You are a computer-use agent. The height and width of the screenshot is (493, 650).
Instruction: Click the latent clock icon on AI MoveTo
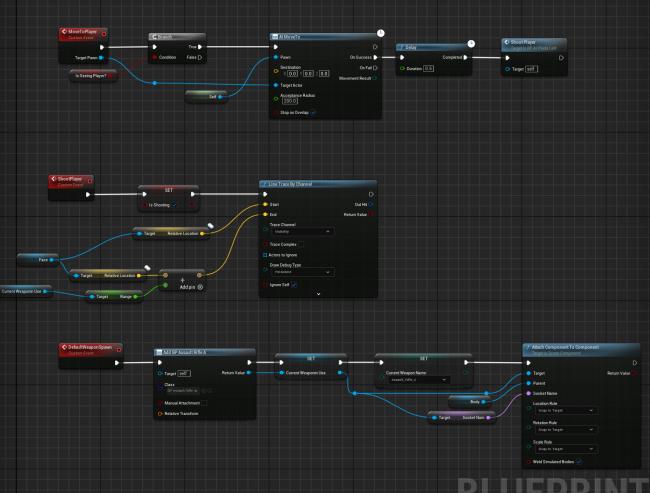pyautogui.click(x=381, y=33)
